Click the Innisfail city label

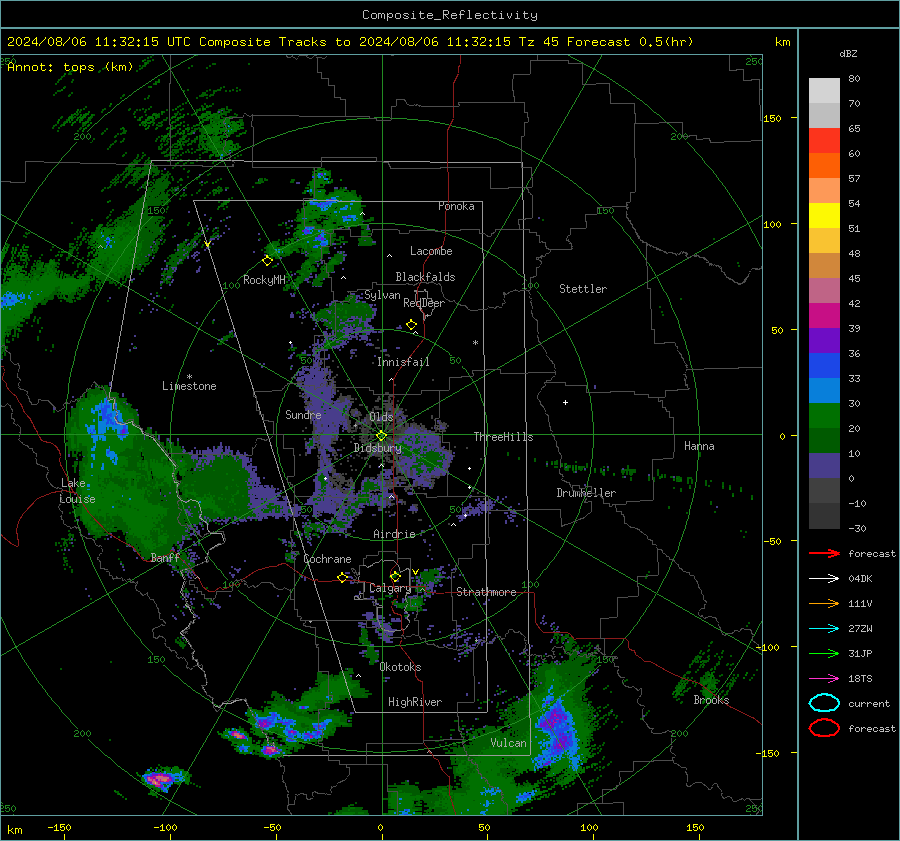pyautogui.click(x=403, y=362)
